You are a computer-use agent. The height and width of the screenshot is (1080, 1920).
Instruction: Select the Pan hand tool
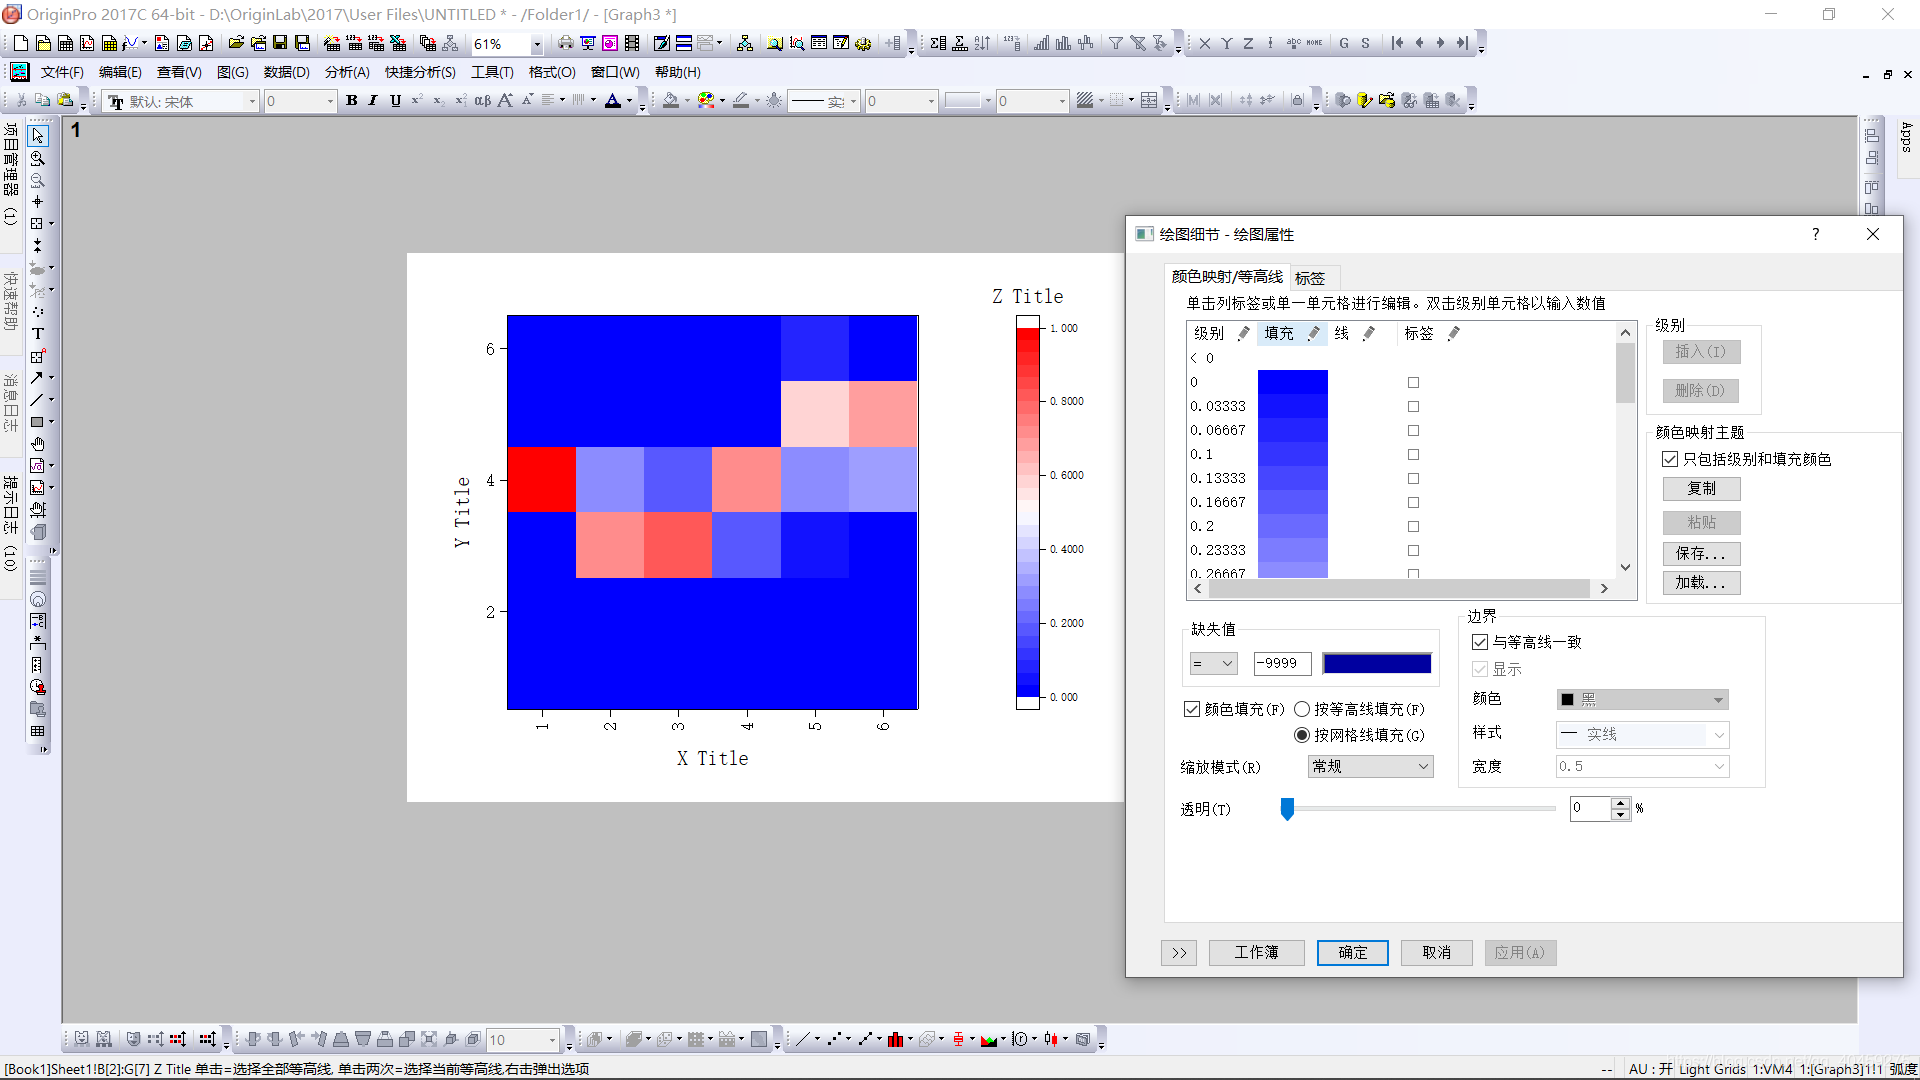[x=38, y=444]
